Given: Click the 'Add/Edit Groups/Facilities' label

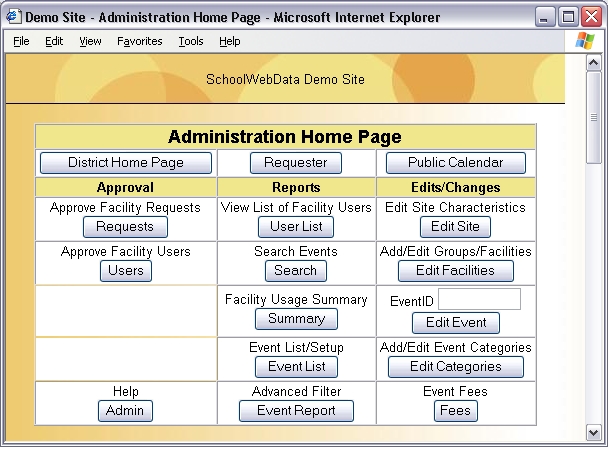Looking at the screenshot, I should [x=456, y=252].
